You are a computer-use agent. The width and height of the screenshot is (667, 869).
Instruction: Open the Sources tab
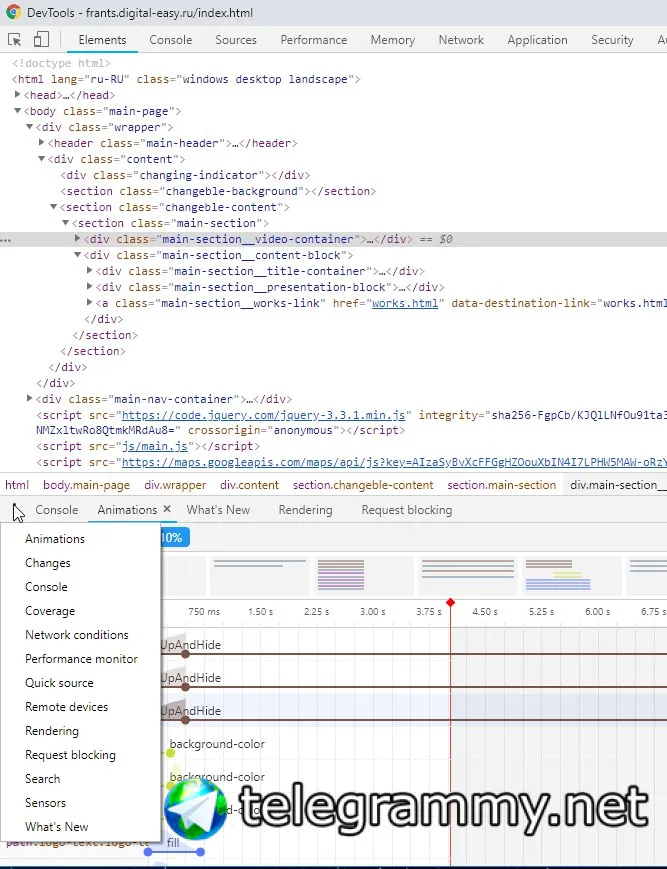pyautogui.click(x=236, y=40)
